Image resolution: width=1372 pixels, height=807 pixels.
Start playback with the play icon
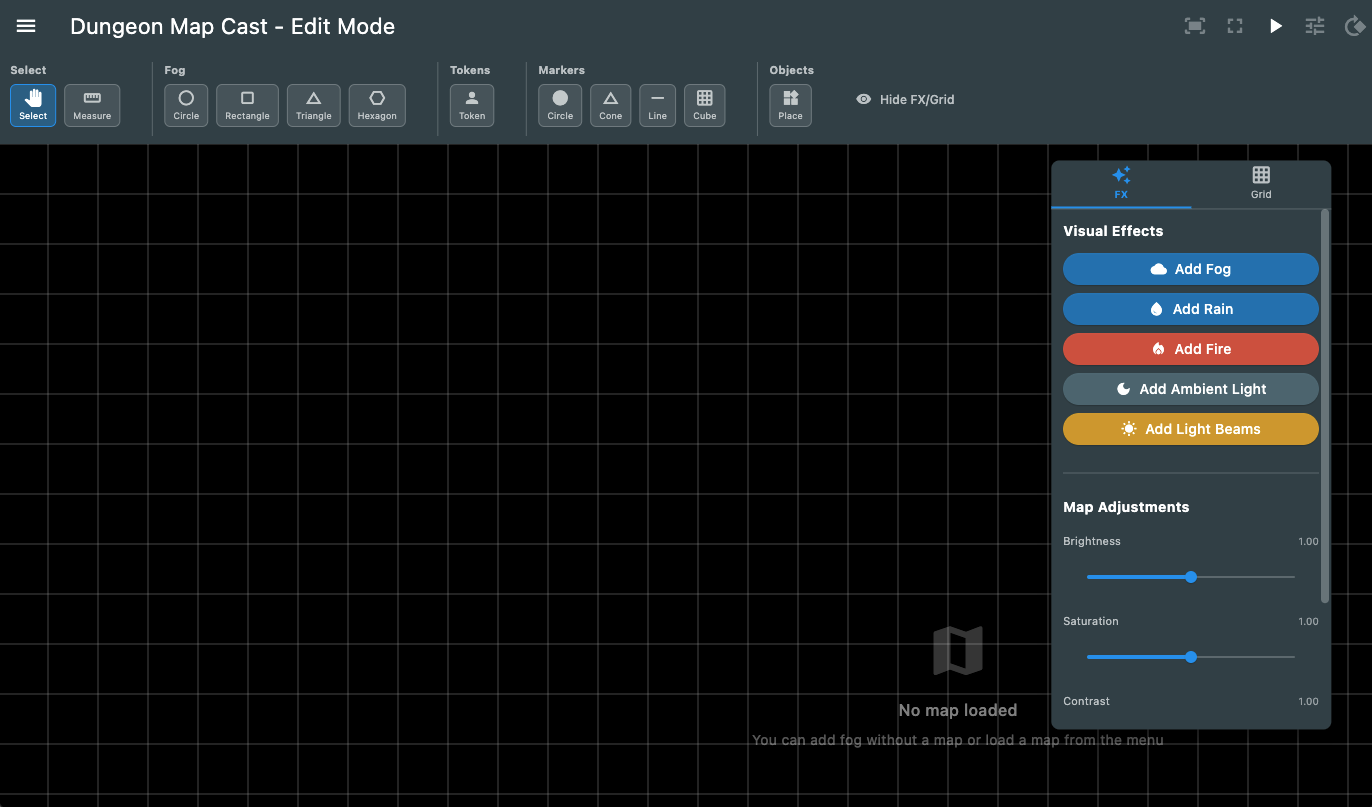point(1275,26)
